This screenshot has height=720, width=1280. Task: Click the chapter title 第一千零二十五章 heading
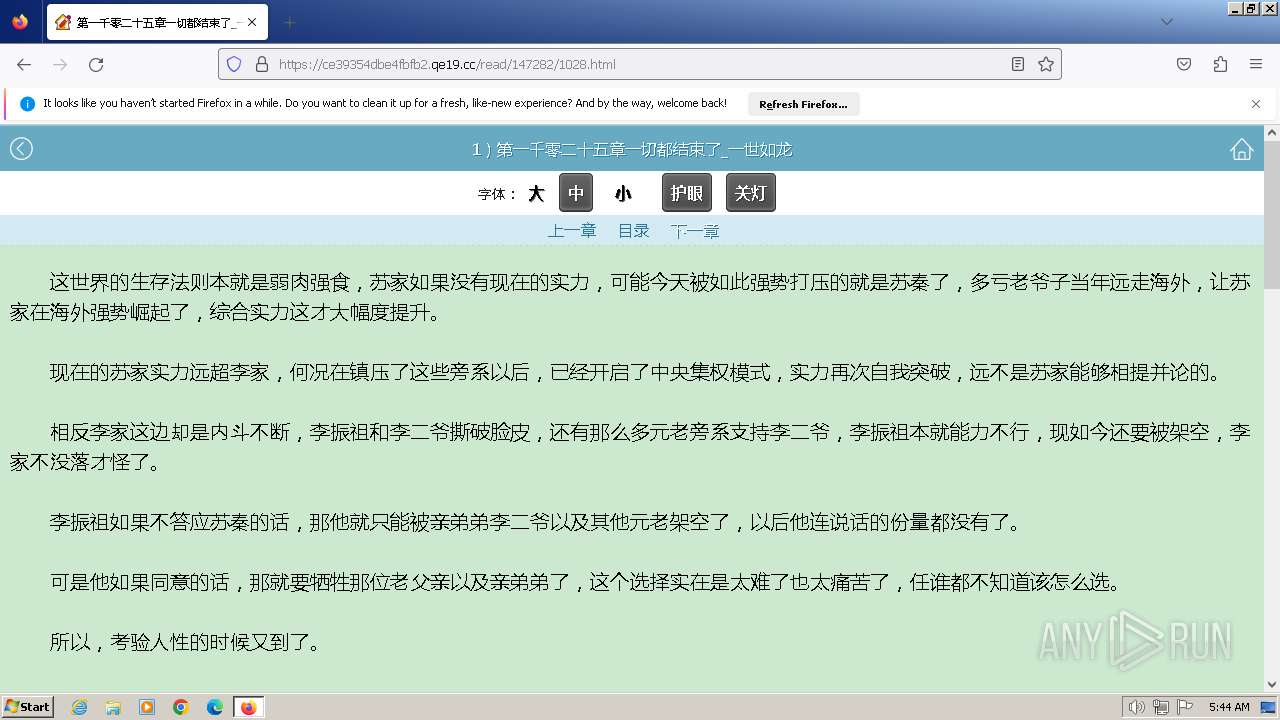click(632, 149)
